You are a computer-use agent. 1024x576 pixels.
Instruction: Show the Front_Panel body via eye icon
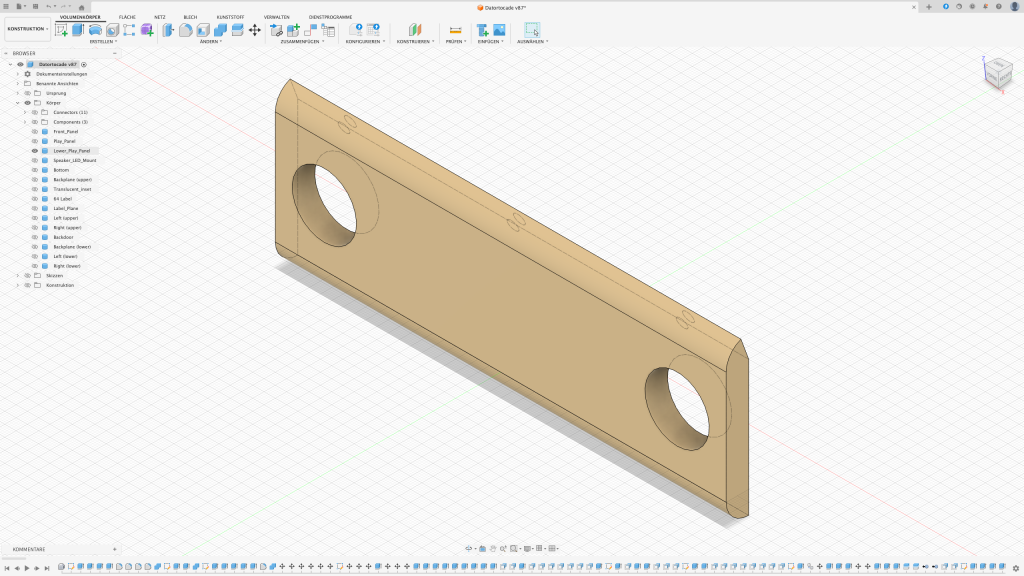coord(34,132)
